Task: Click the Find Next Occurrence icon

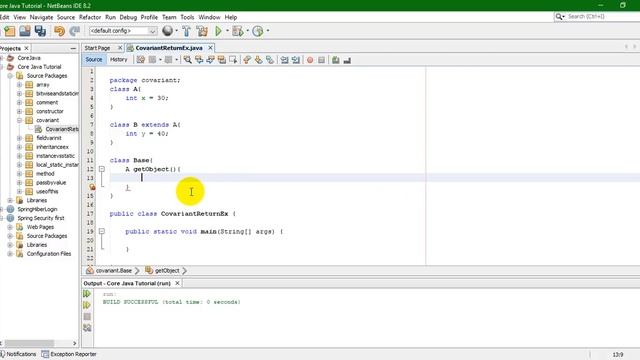Action: 210,60
